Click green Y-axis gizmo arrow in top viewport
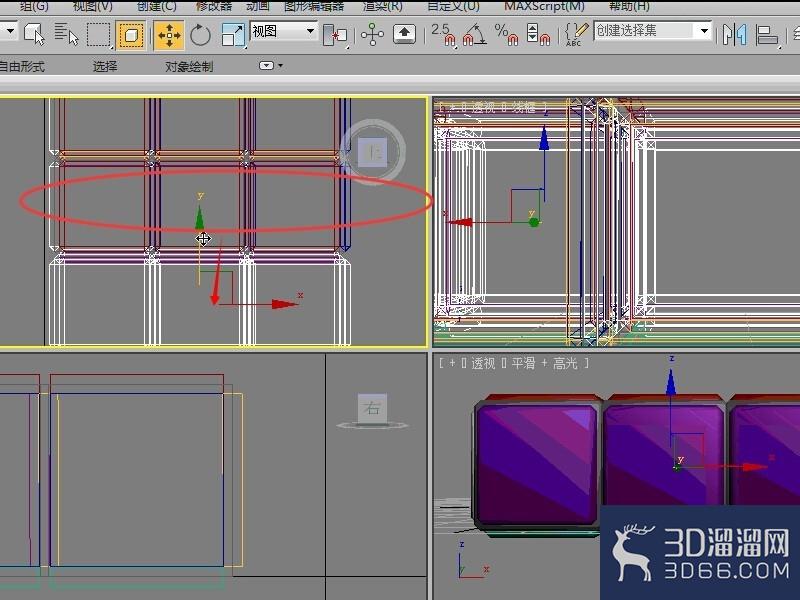Screen dimensions: 800x600 (199, 217)
